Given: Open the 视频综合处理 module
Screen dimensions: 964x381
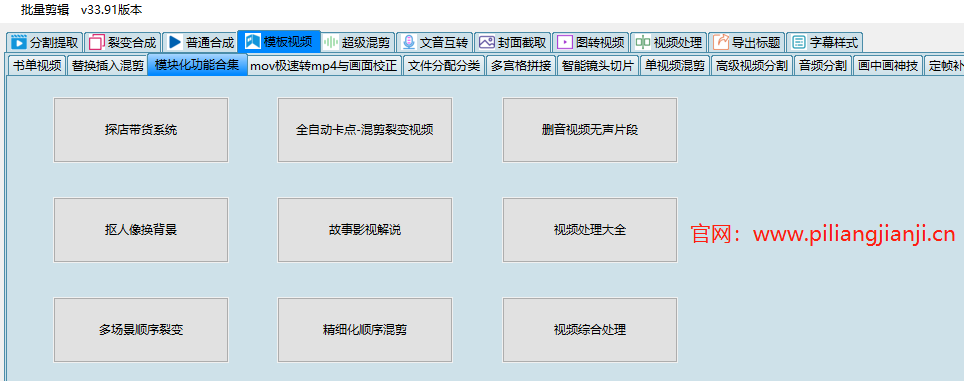Looking at the screenshot, I should pyautogui.click(x=590, y=330).
